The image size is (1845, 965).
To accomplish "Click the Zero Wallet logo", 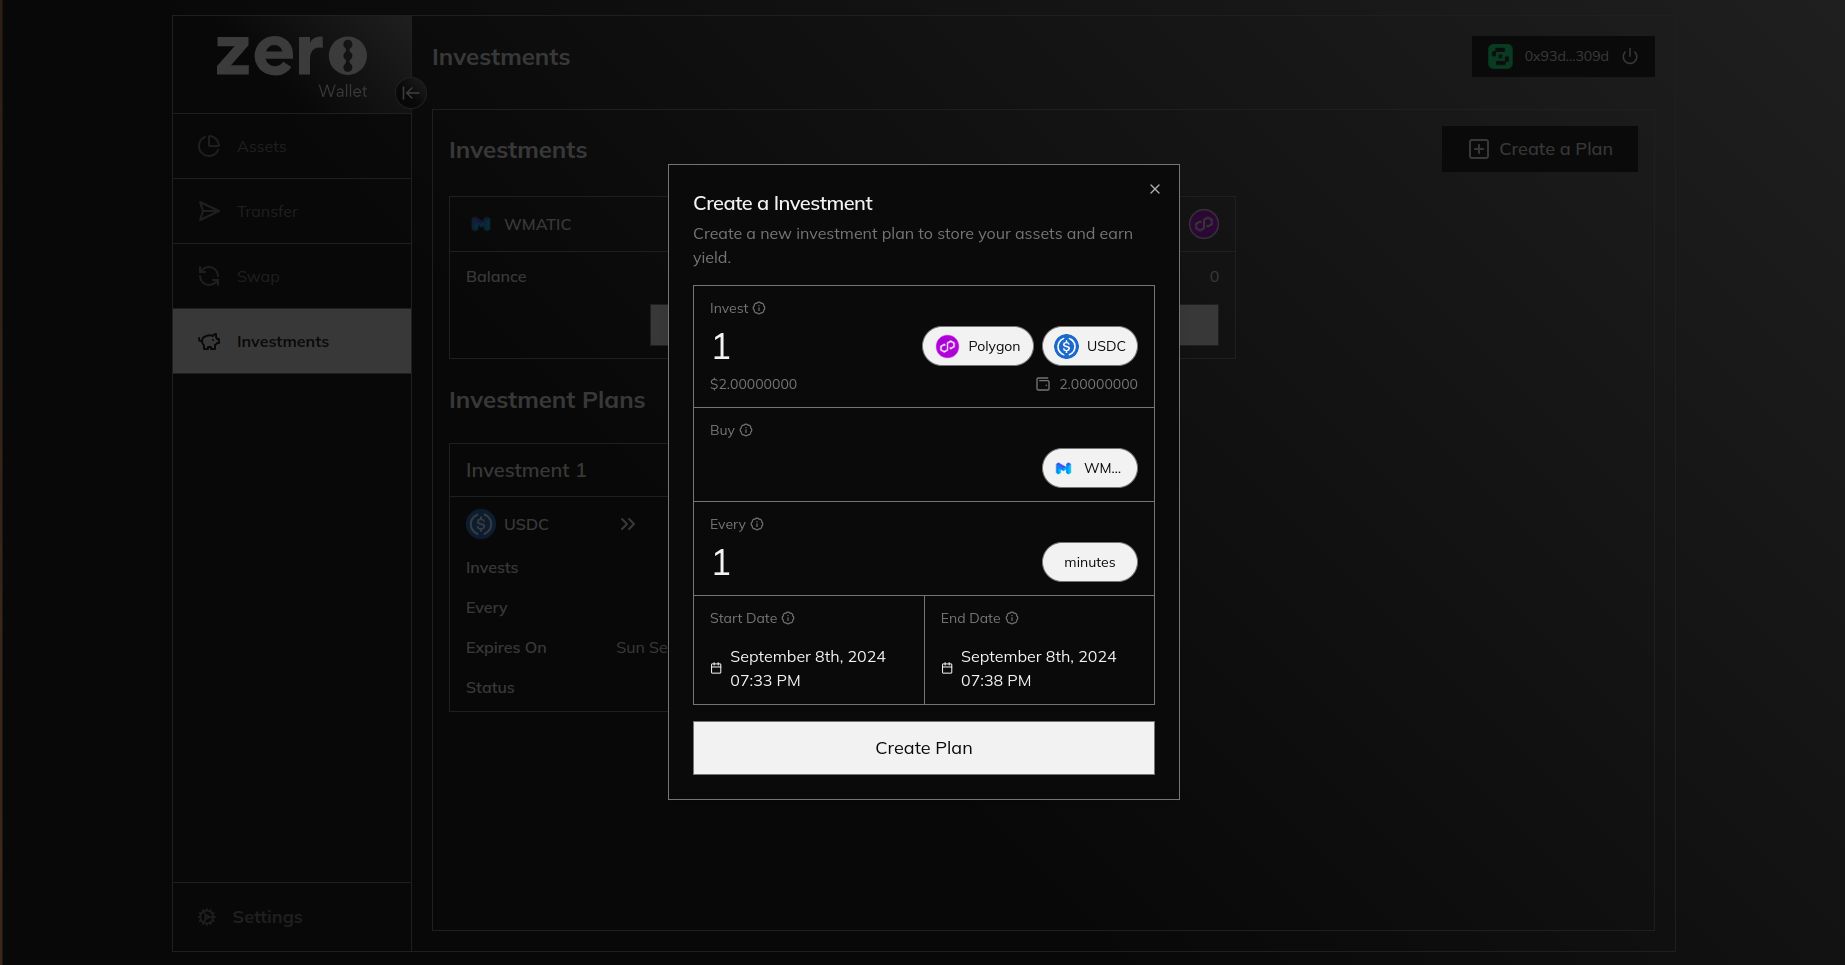I will [x=292, y=66].
